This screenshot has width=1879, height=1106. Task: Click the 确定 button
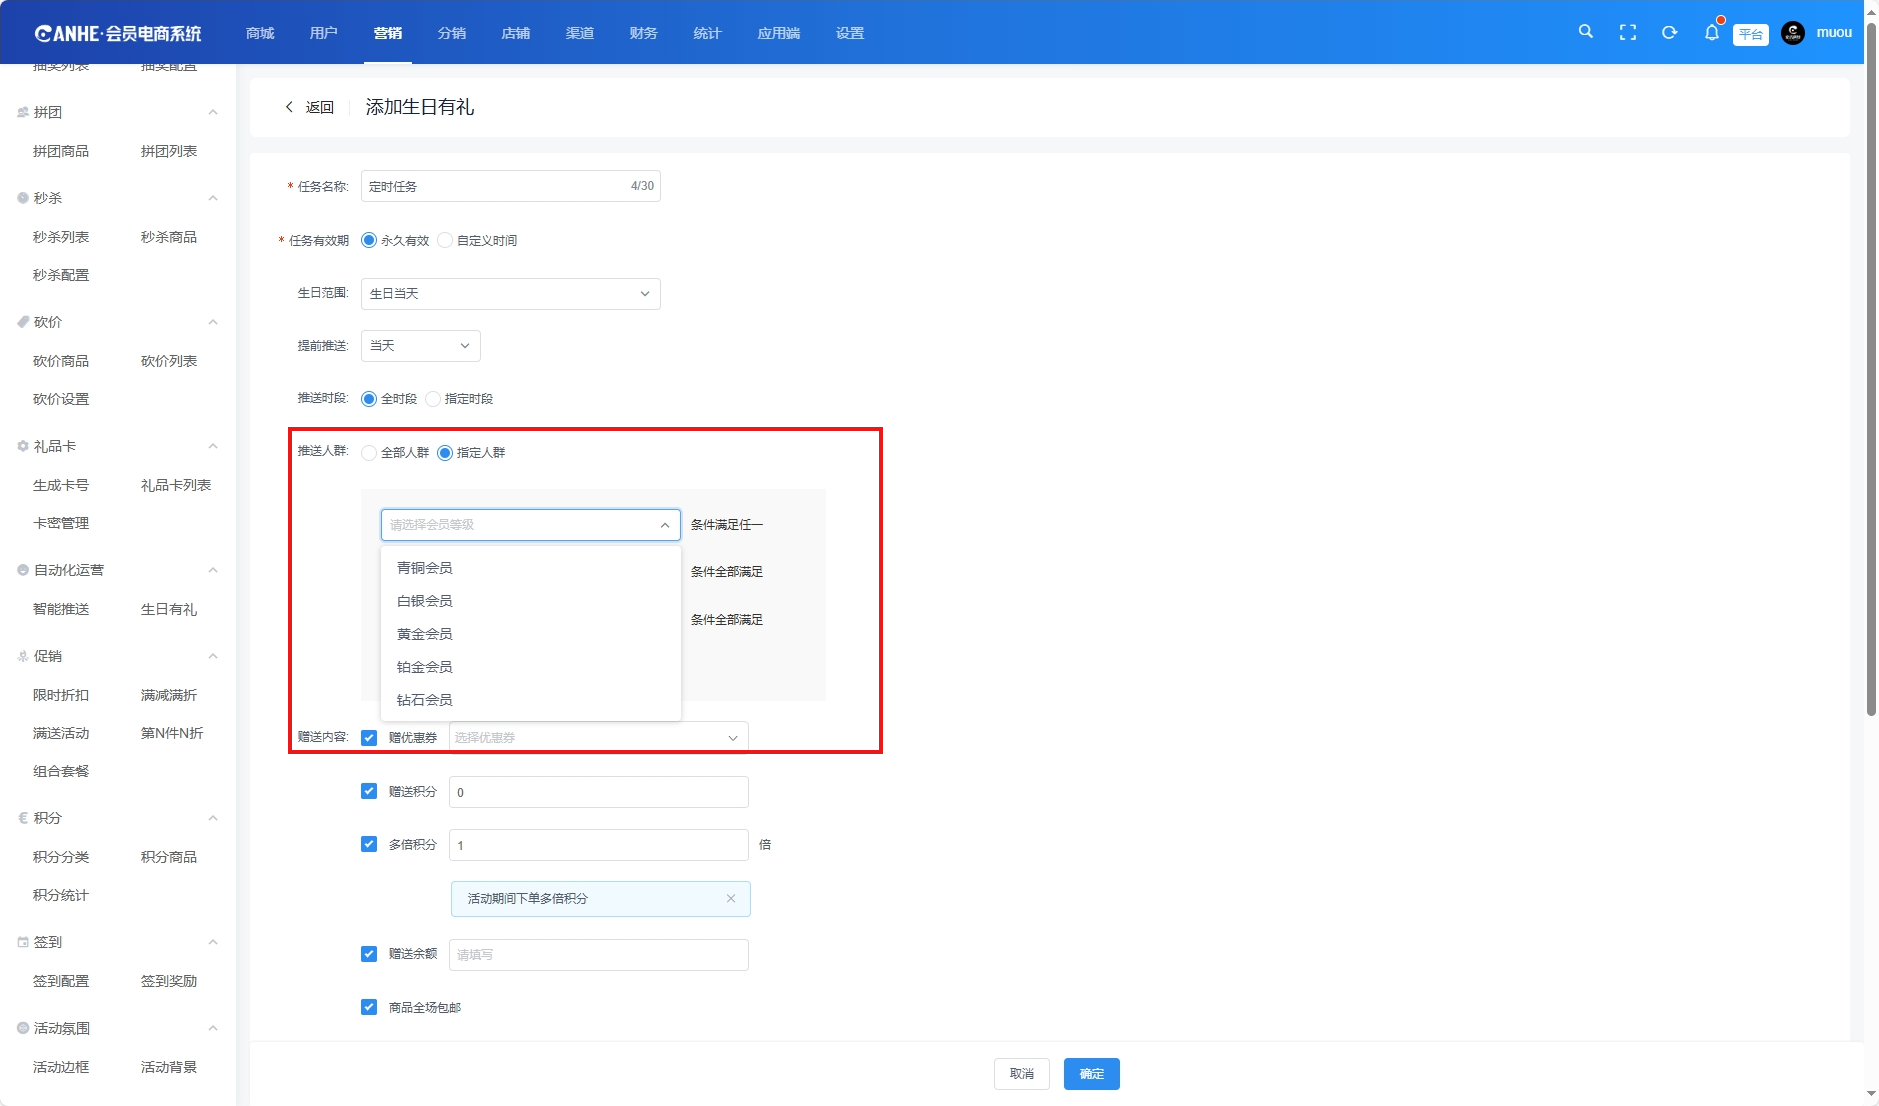1091,1074
